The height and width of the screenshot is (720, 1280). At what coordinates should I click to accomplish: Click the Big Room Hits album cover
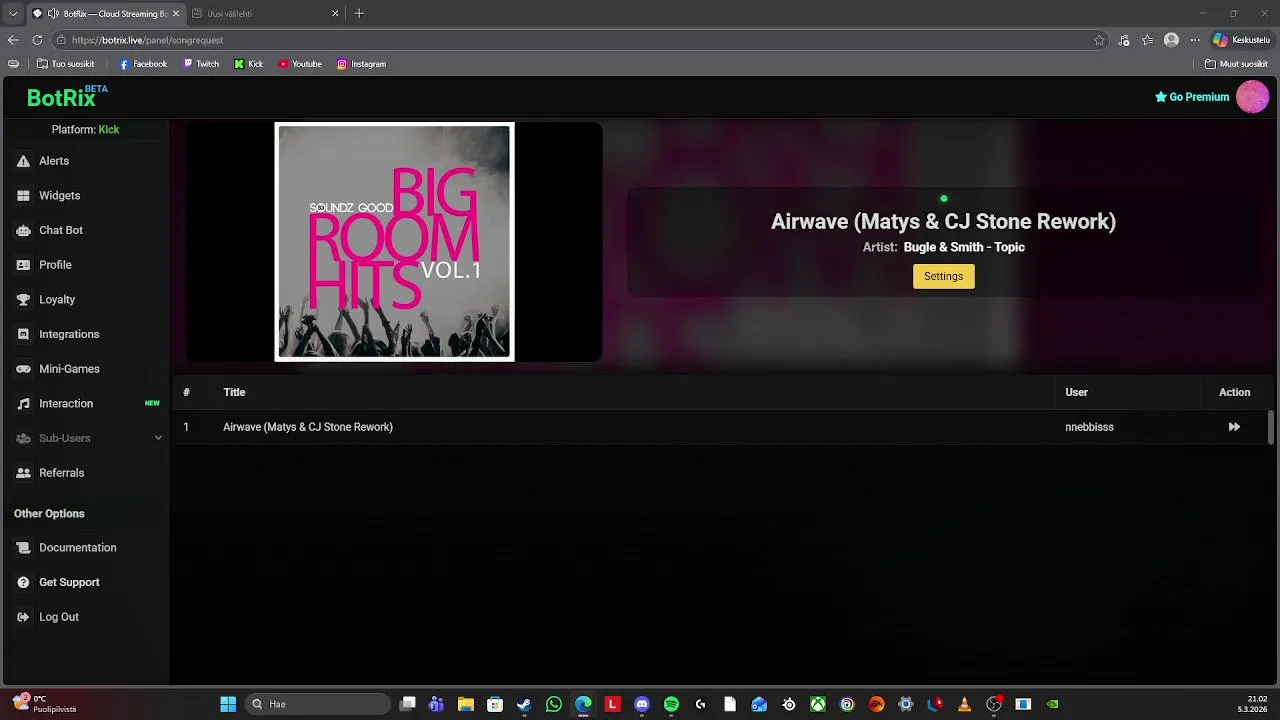click(x=394, y=242)
